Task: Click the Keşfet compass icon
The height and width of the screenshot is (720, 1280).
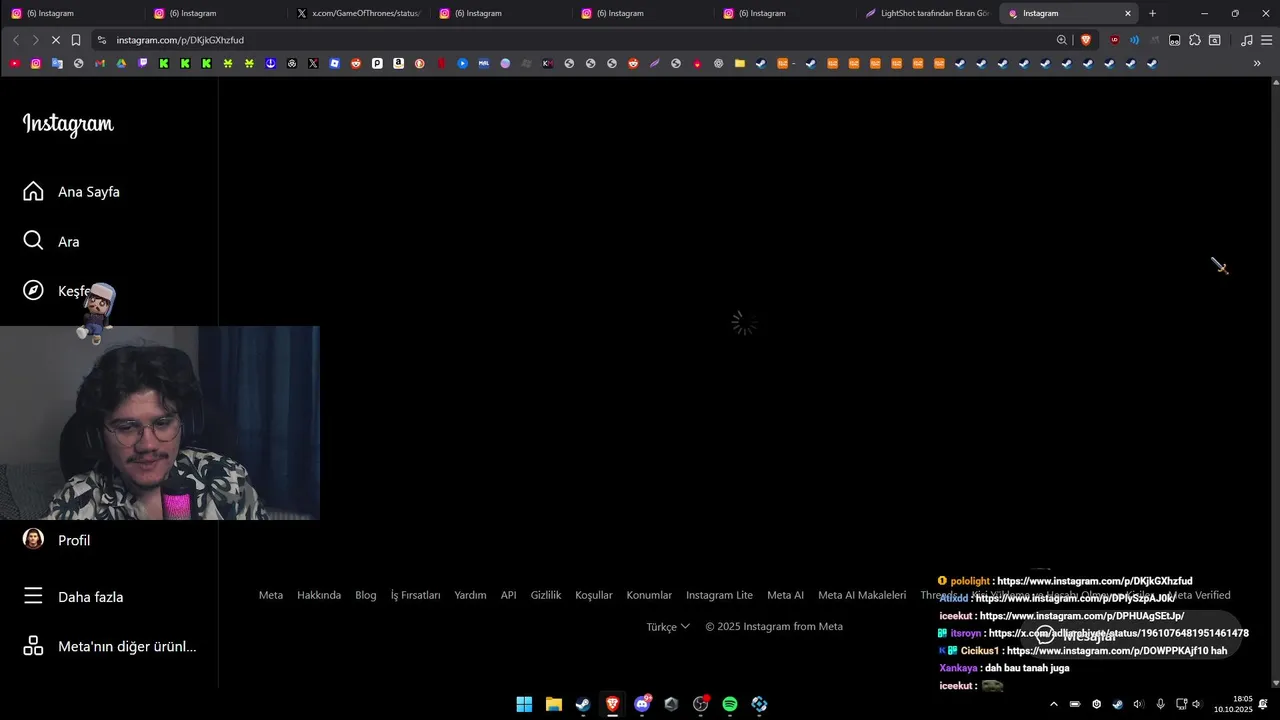Action: (x=33, y=290)
